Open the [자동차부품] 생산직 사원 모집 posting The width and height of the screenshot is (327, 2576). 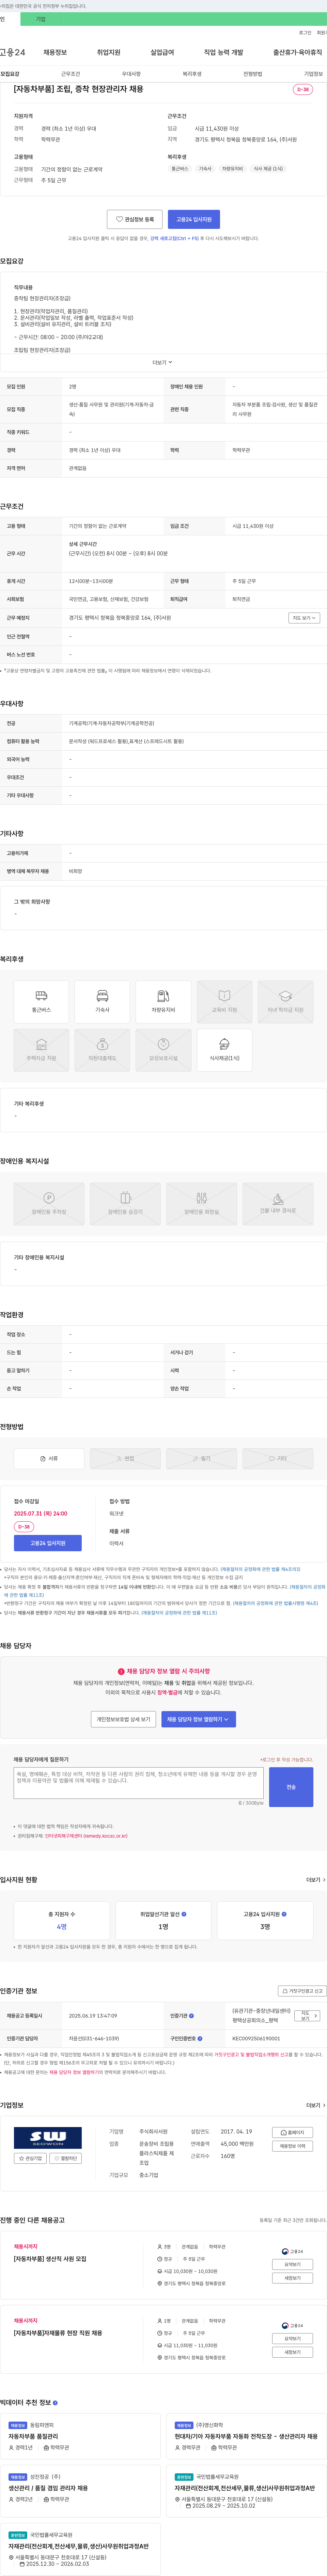50,2259
